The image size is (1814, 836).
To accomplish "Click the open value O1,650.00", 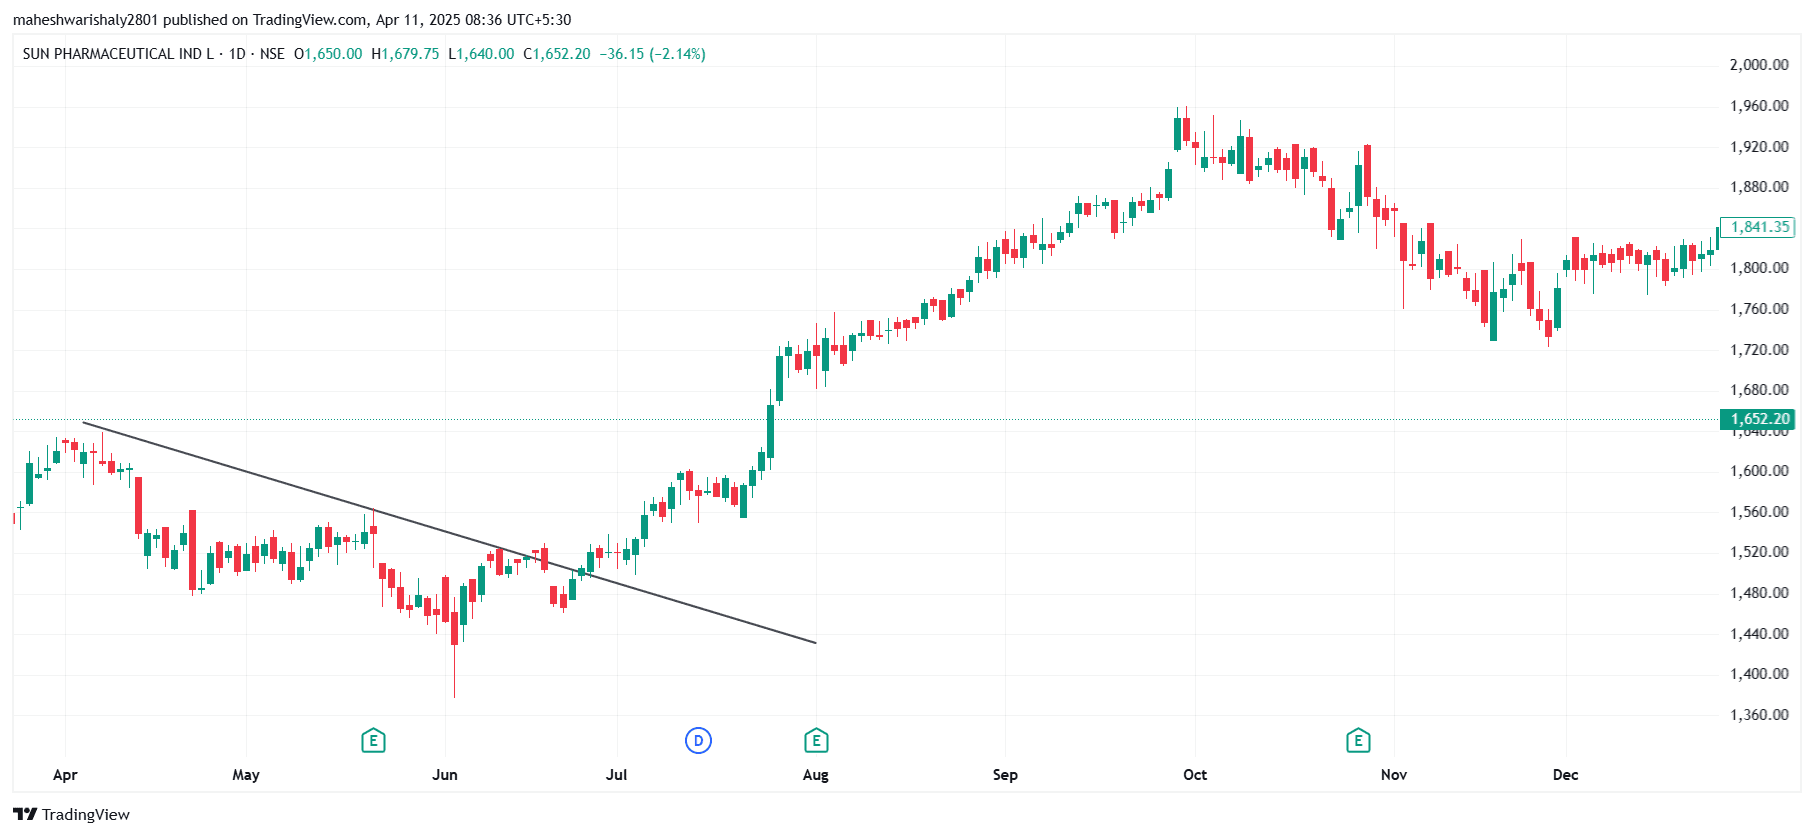I will [328, 54].
